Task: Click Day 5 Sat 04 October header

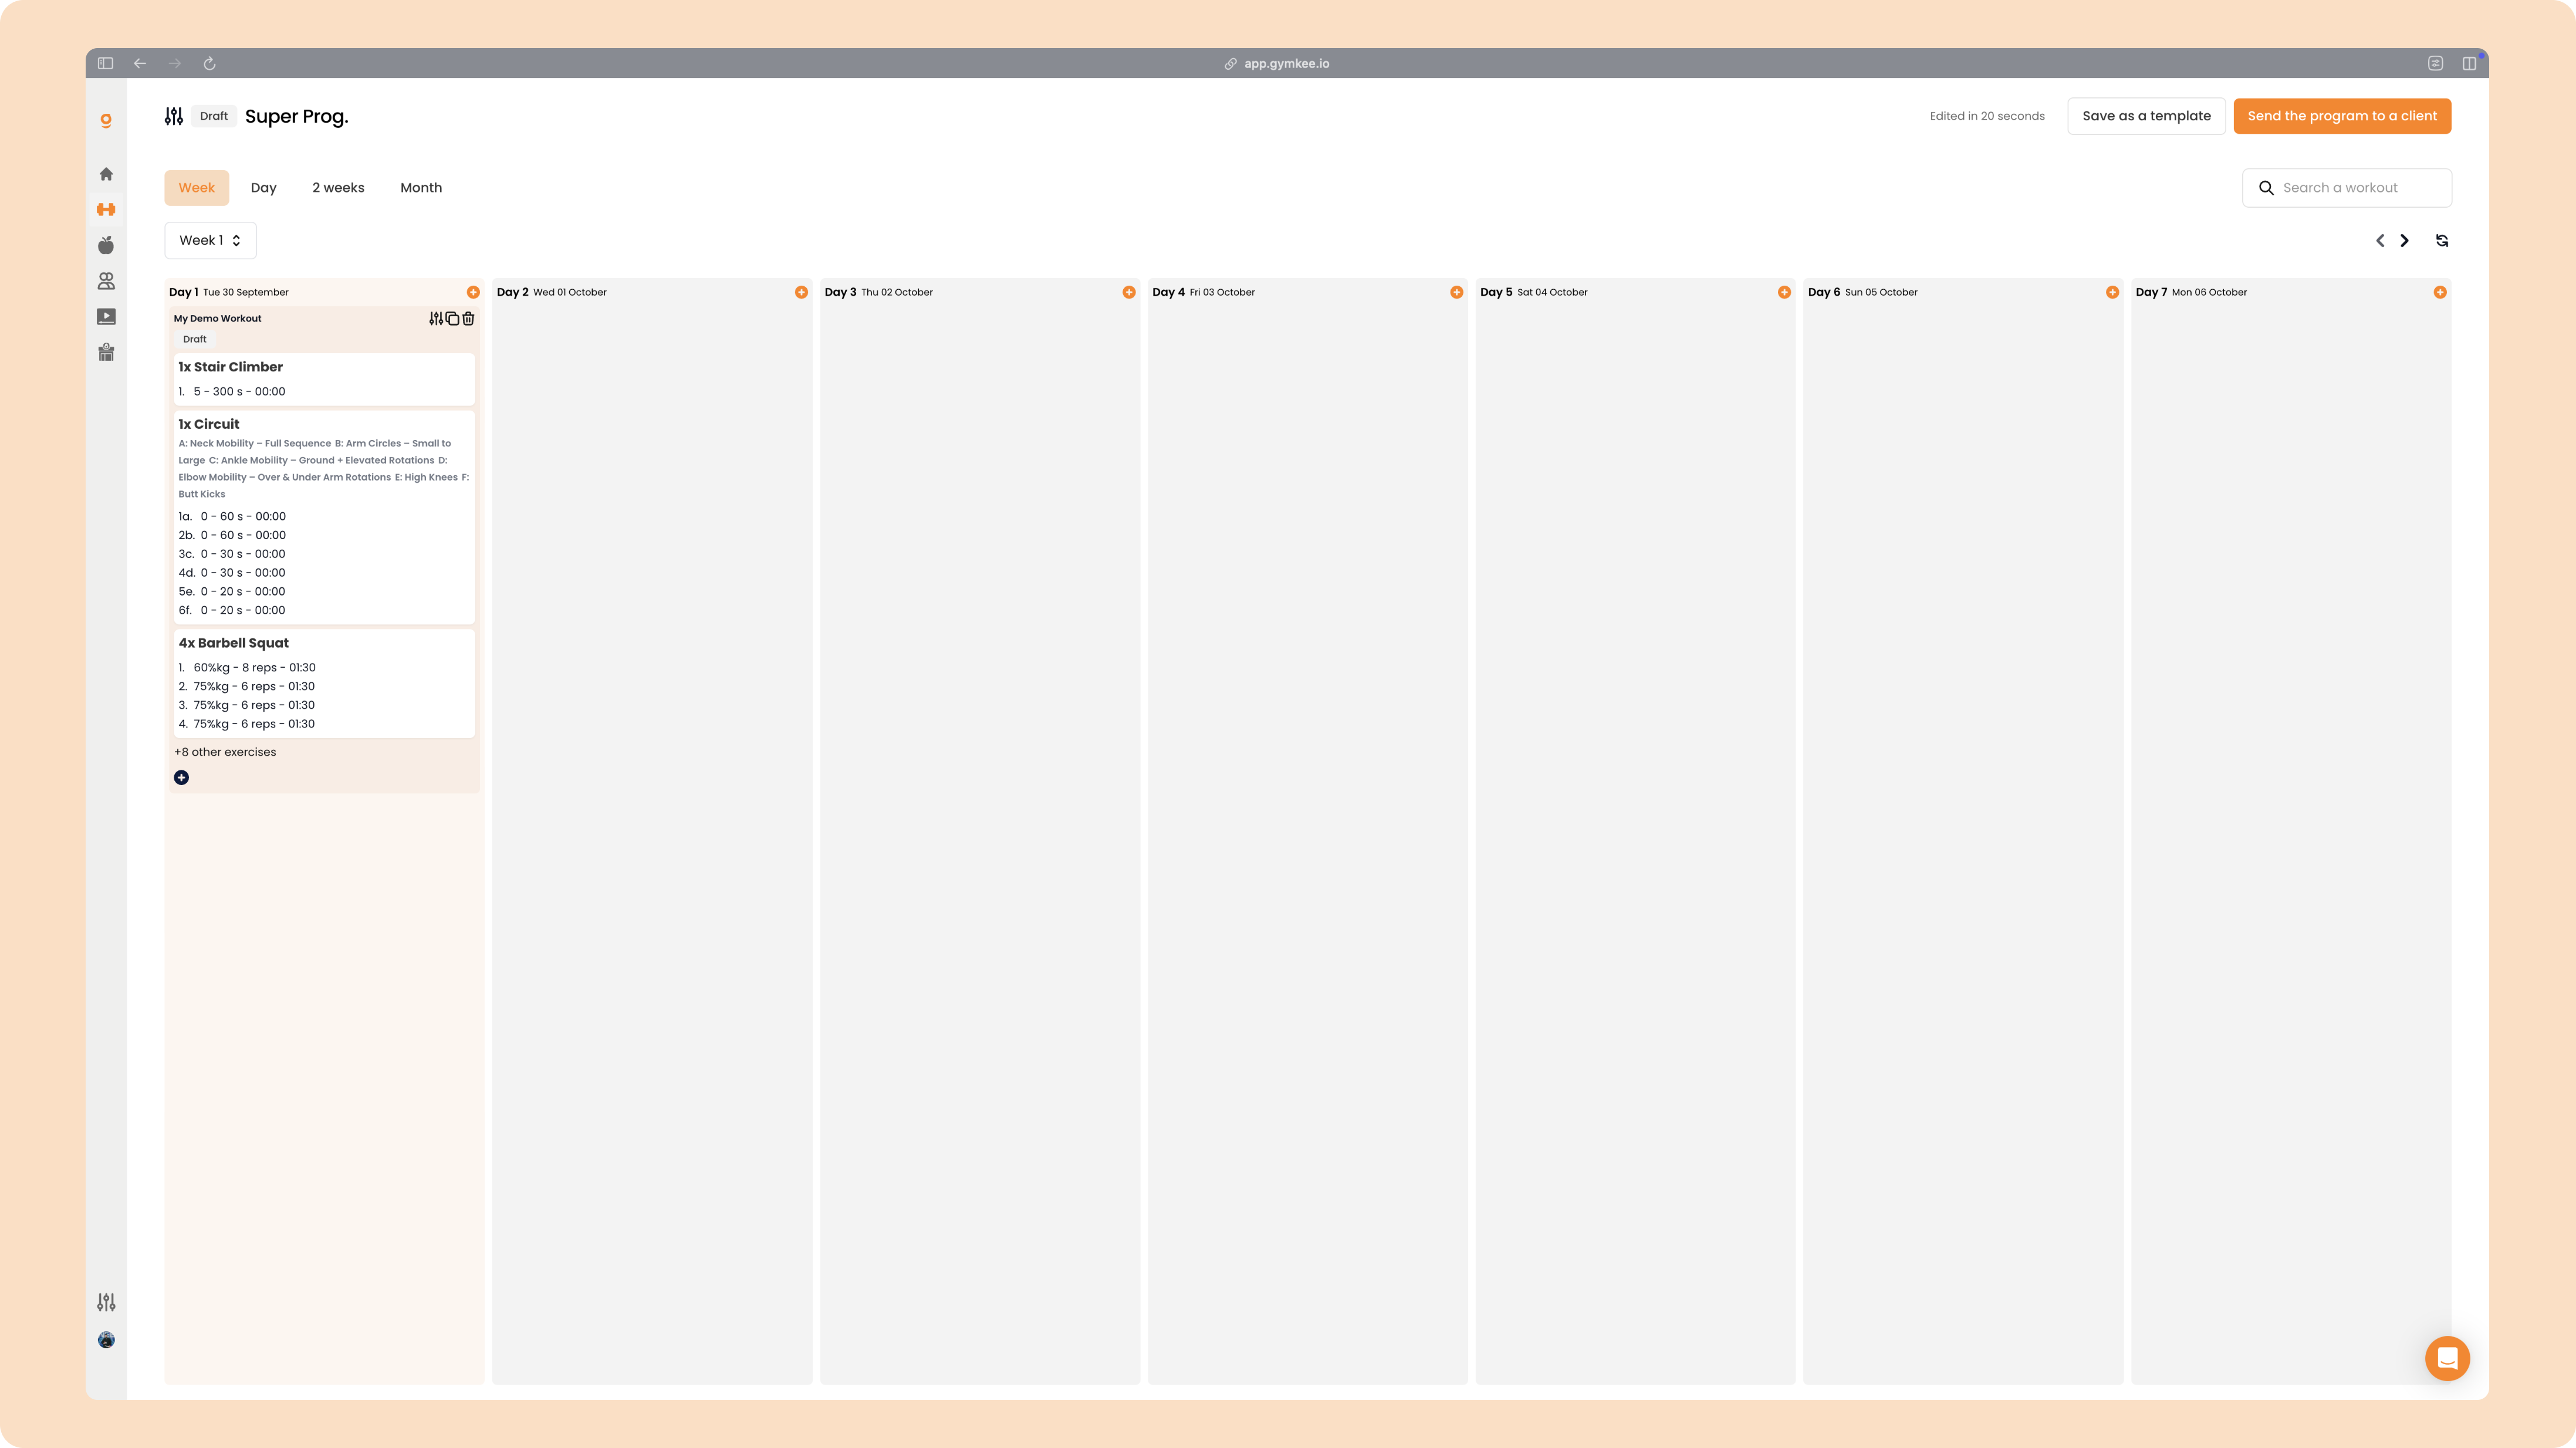Action: point(1534,292)
